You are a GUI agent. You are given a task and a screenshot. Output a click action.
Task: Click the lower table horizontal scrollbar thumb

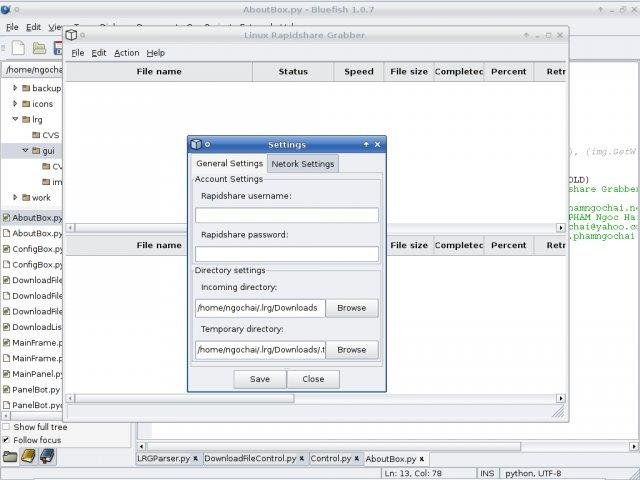(x=184, y=398)
